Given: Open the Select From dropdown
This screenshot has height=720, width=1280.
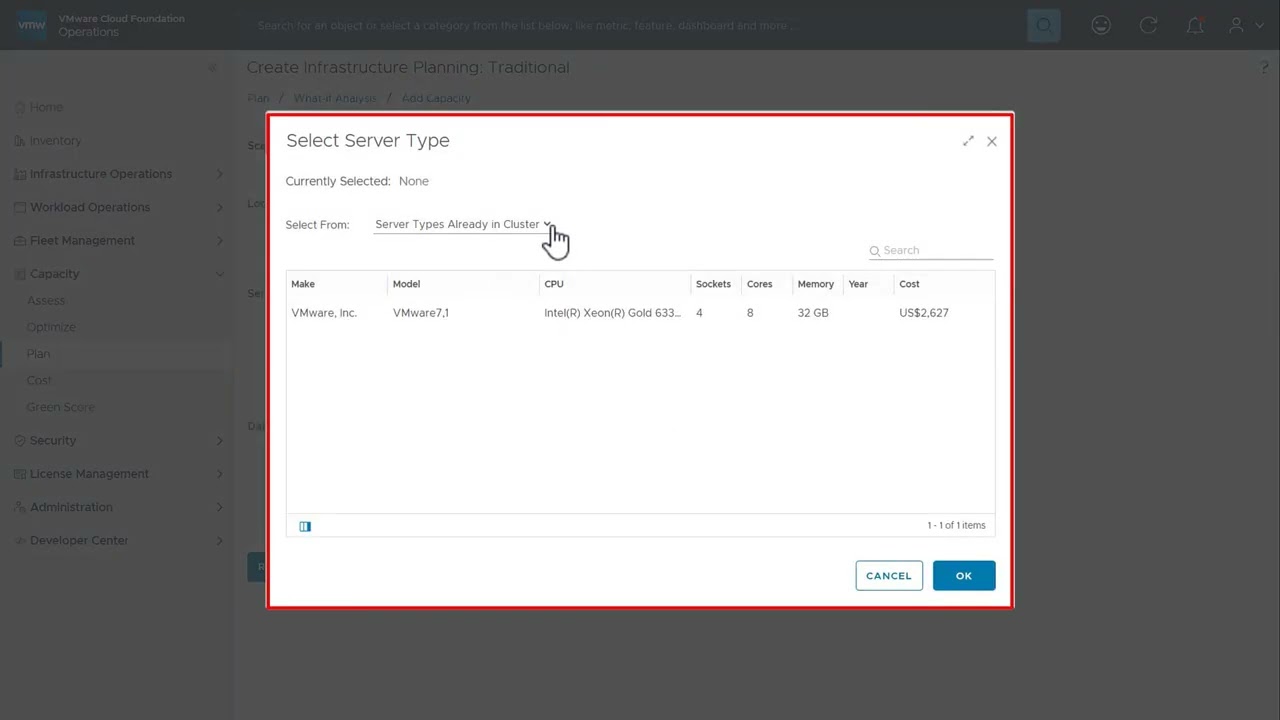Looking at the screenshot, I should point(462,224).
